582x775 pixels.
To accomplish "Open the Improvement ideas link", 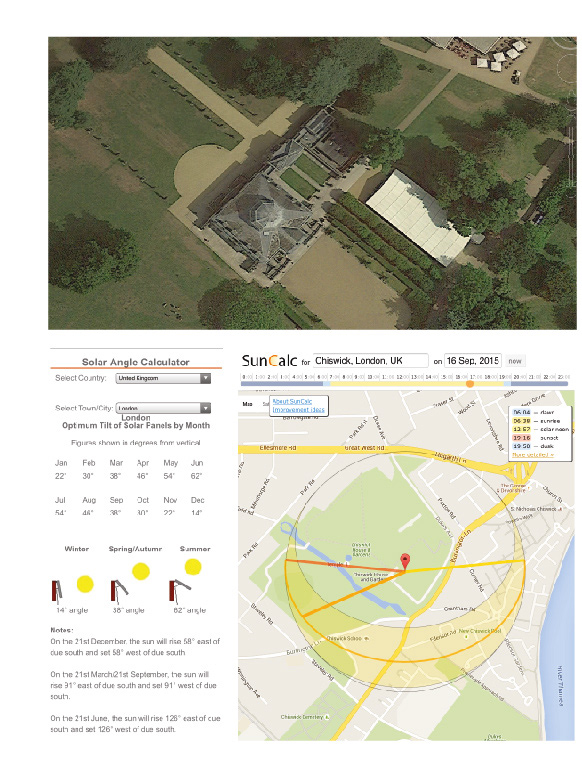I will point(298,410).
